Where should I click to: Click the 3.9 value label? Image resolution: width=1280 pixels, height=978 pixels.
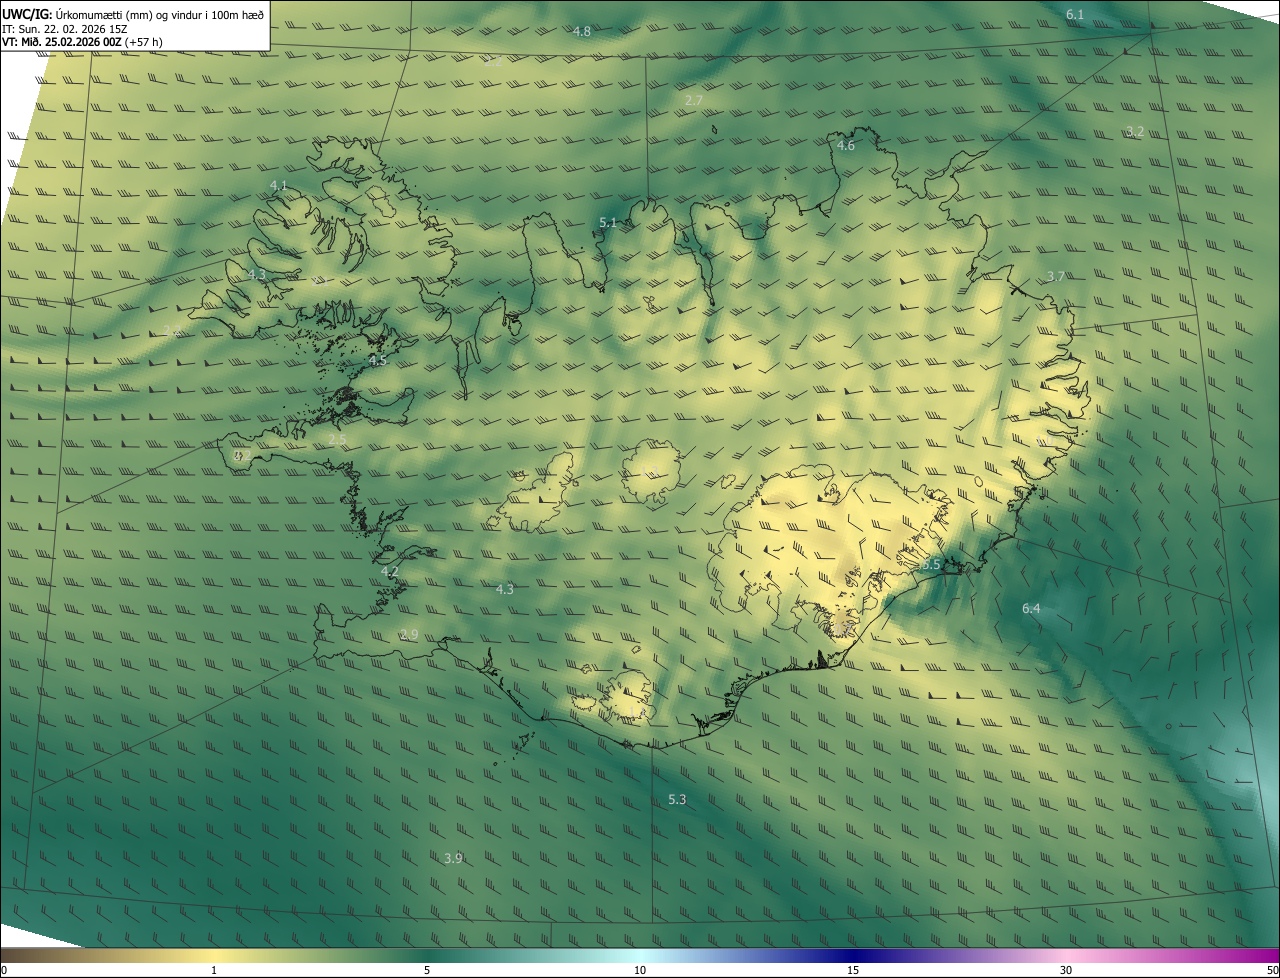[453, 859]
